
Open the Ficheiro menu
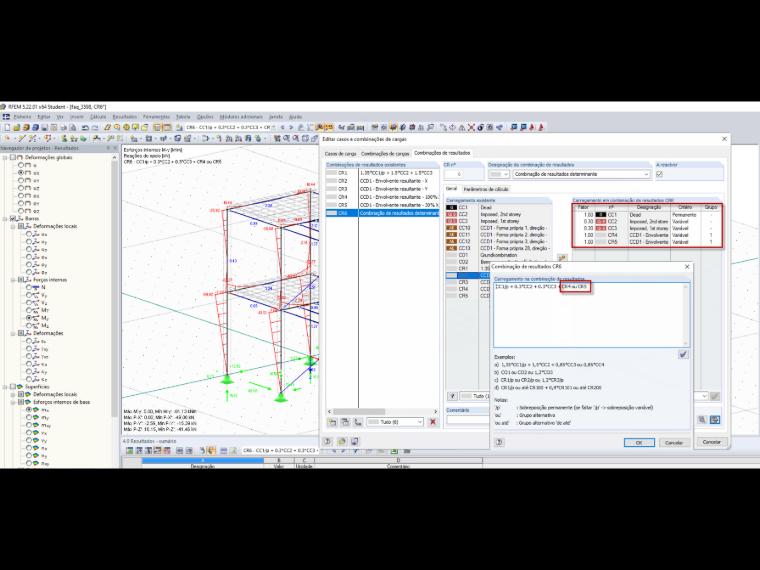(22, 117)
